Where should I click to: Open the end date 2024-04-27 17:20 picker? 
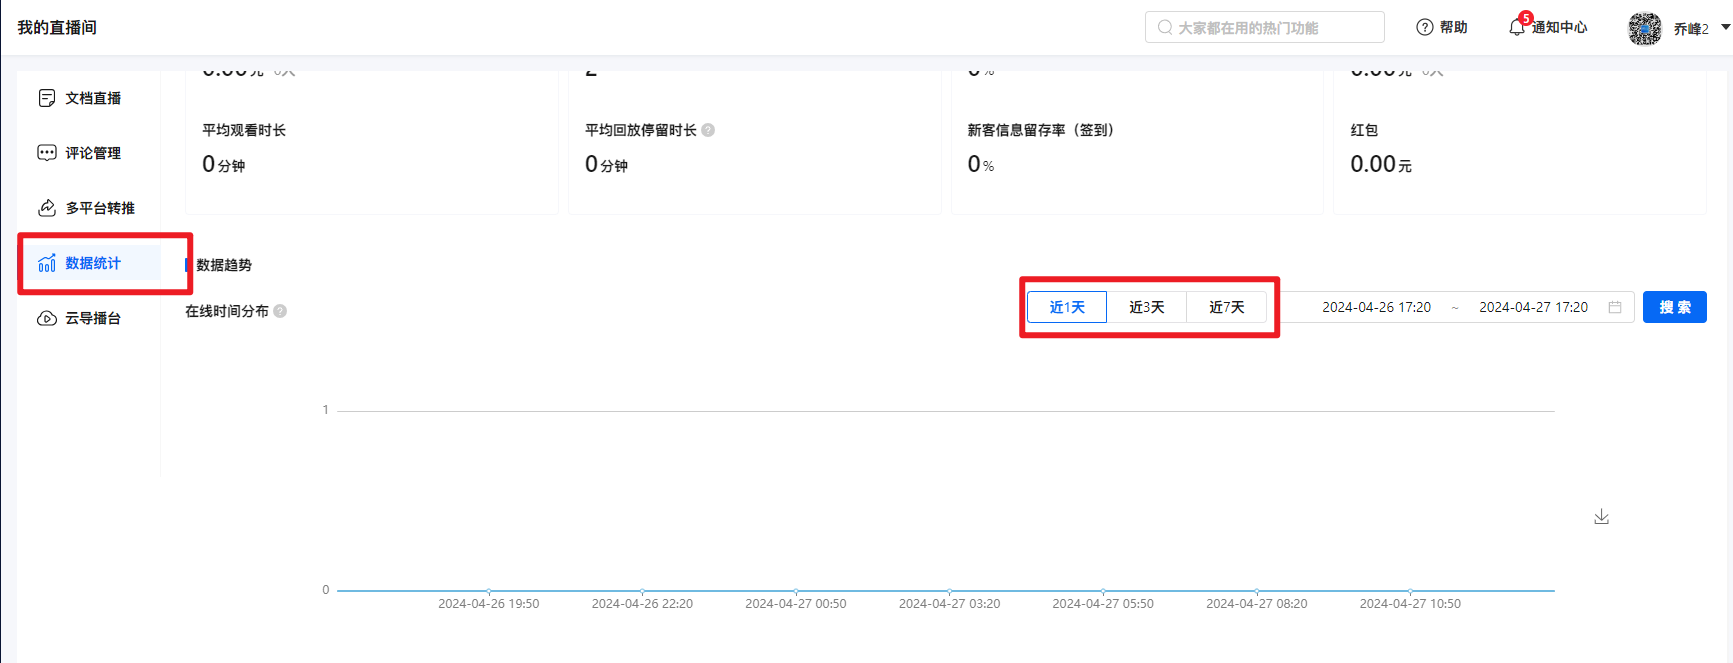(x=1533, y=307)
